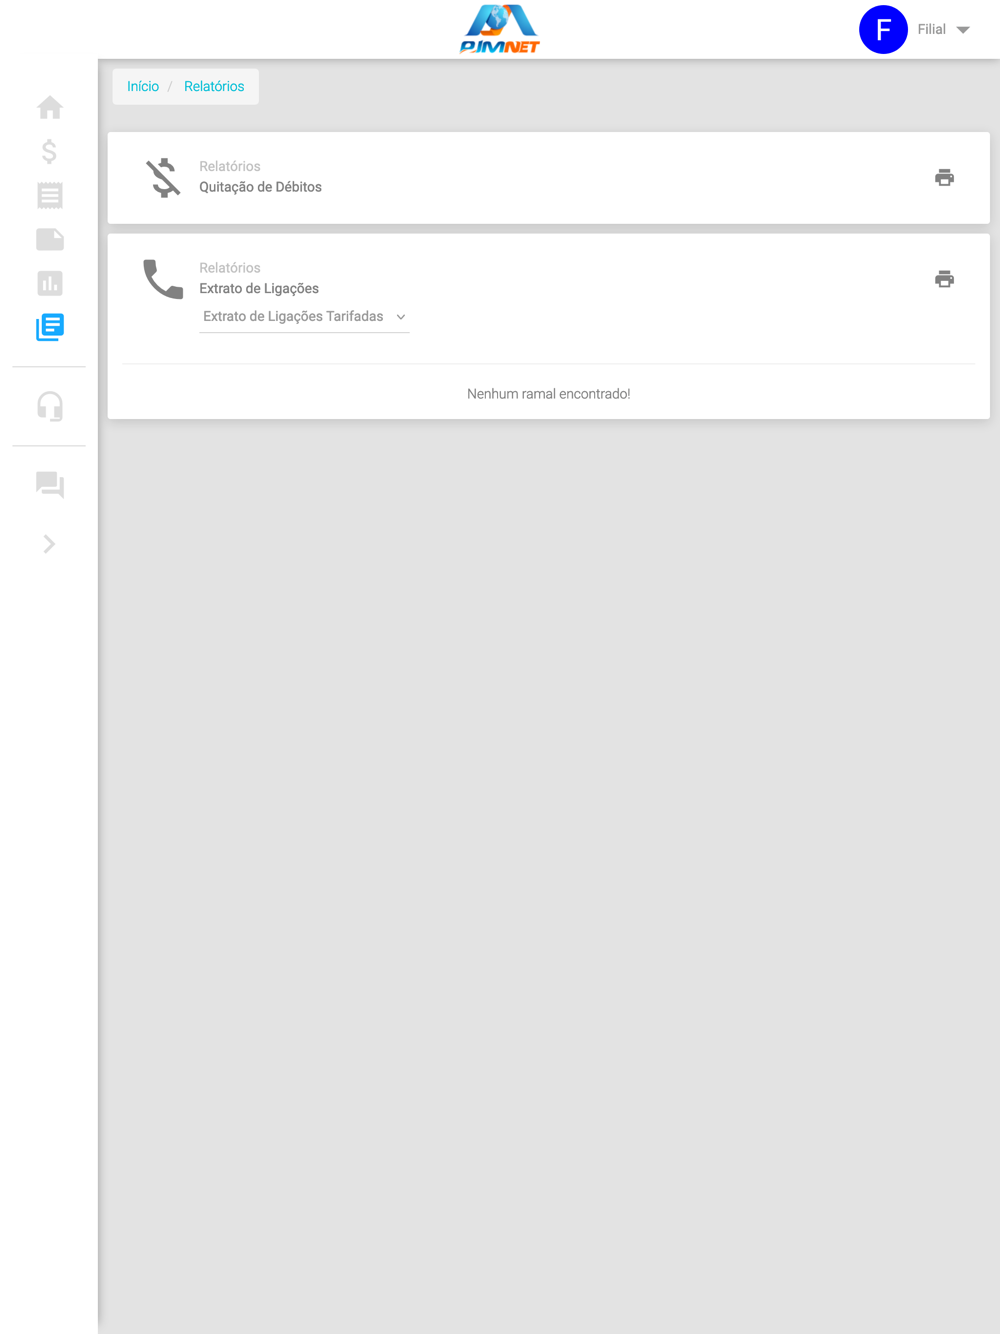Click the crossed-out dollar Quitação icon
The width and height of the screenshot is (1000, 1334).
tap(163, 178)
